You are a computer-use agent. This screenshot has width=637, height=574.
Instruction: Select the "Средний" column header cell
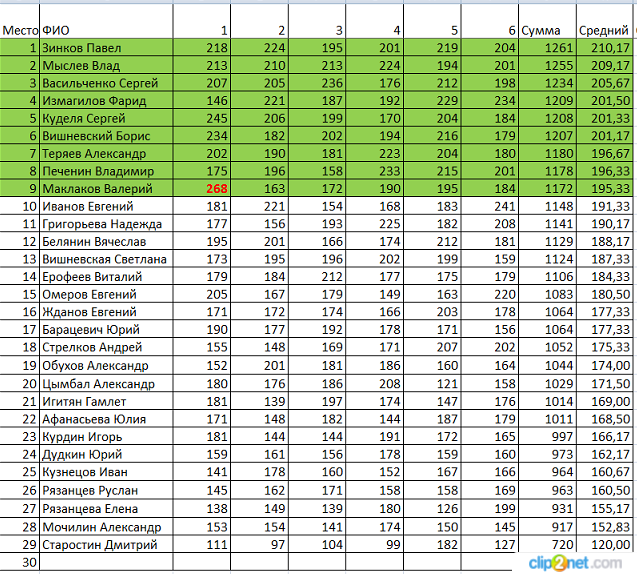[604, 30]
